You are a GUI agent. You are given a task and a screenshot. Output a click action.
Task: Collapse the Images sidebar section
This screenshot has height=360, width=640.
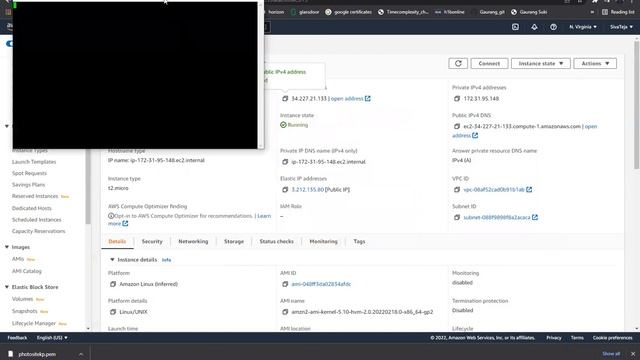(x=7, y=247)
